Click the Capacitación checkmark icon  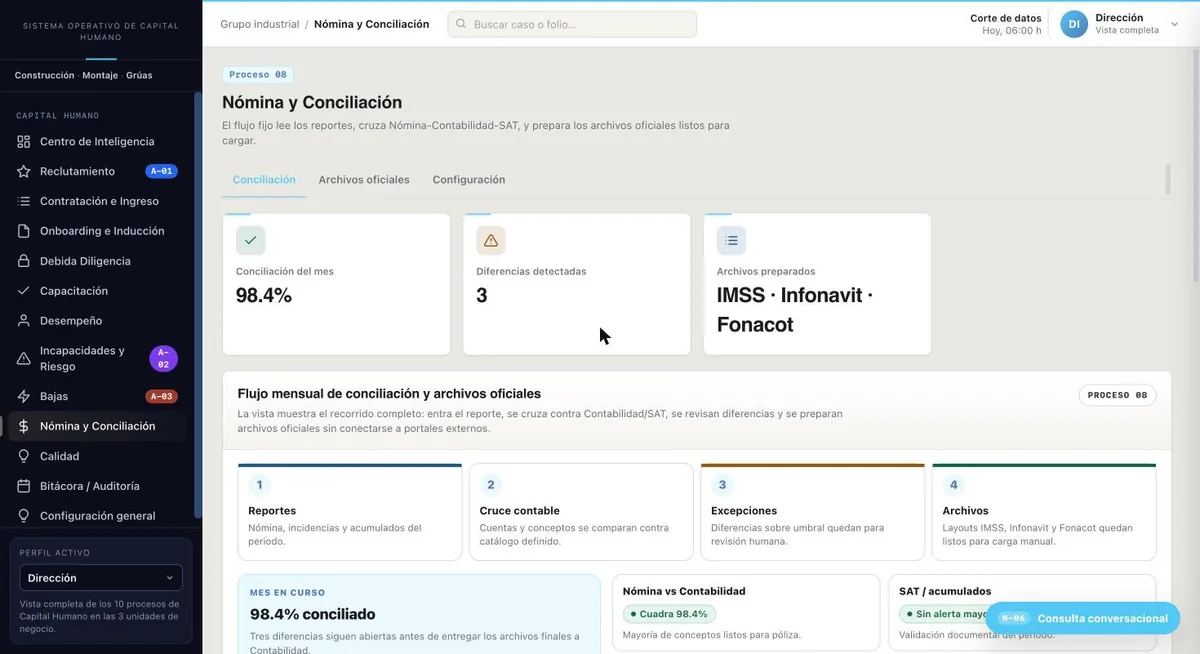click(24, 292)
